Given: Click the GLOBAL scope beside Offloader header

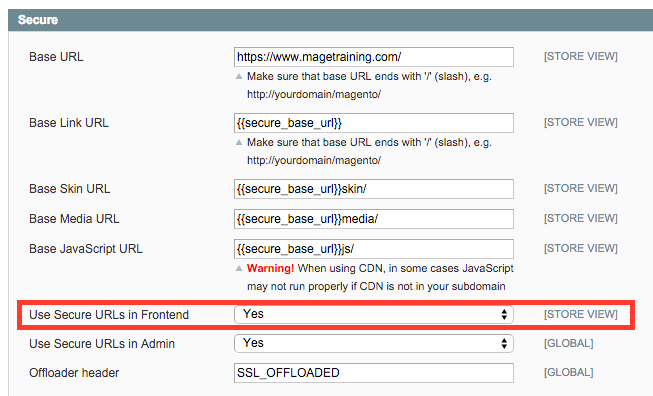Looking at the screenshot, I should tap(568, 372).
